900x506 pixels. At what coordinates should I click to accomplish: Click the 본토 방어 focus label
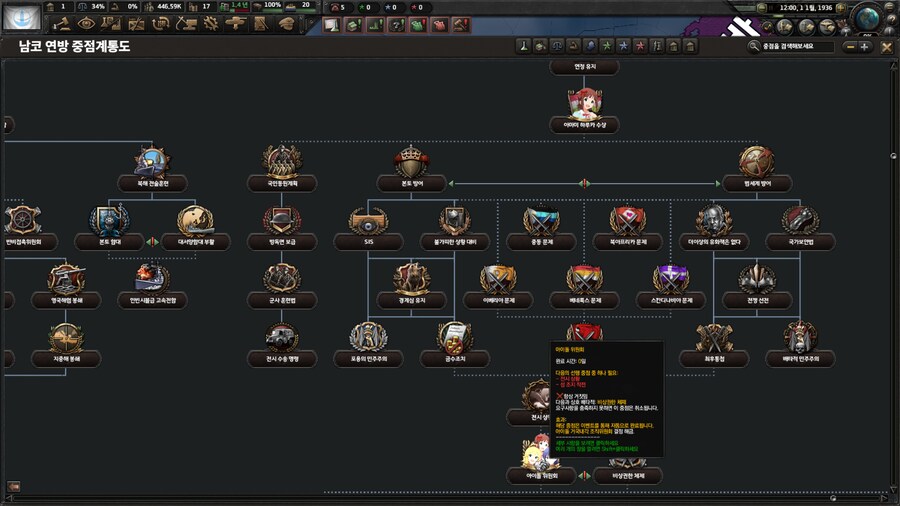411,185
